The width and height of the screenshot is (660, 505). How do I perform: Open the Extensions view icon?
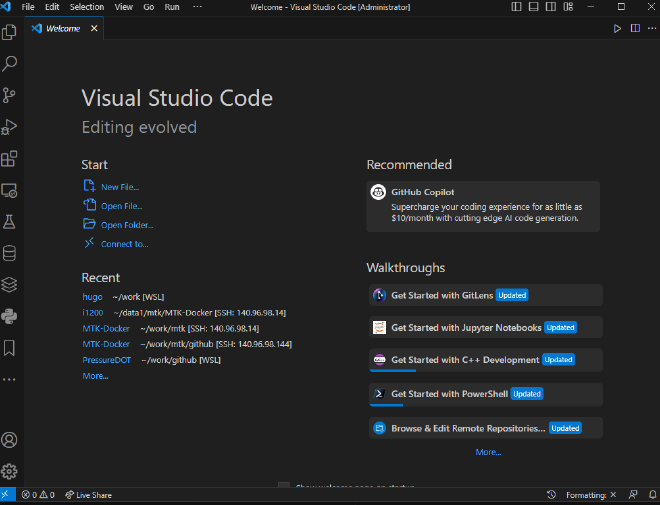pos(9,159)
